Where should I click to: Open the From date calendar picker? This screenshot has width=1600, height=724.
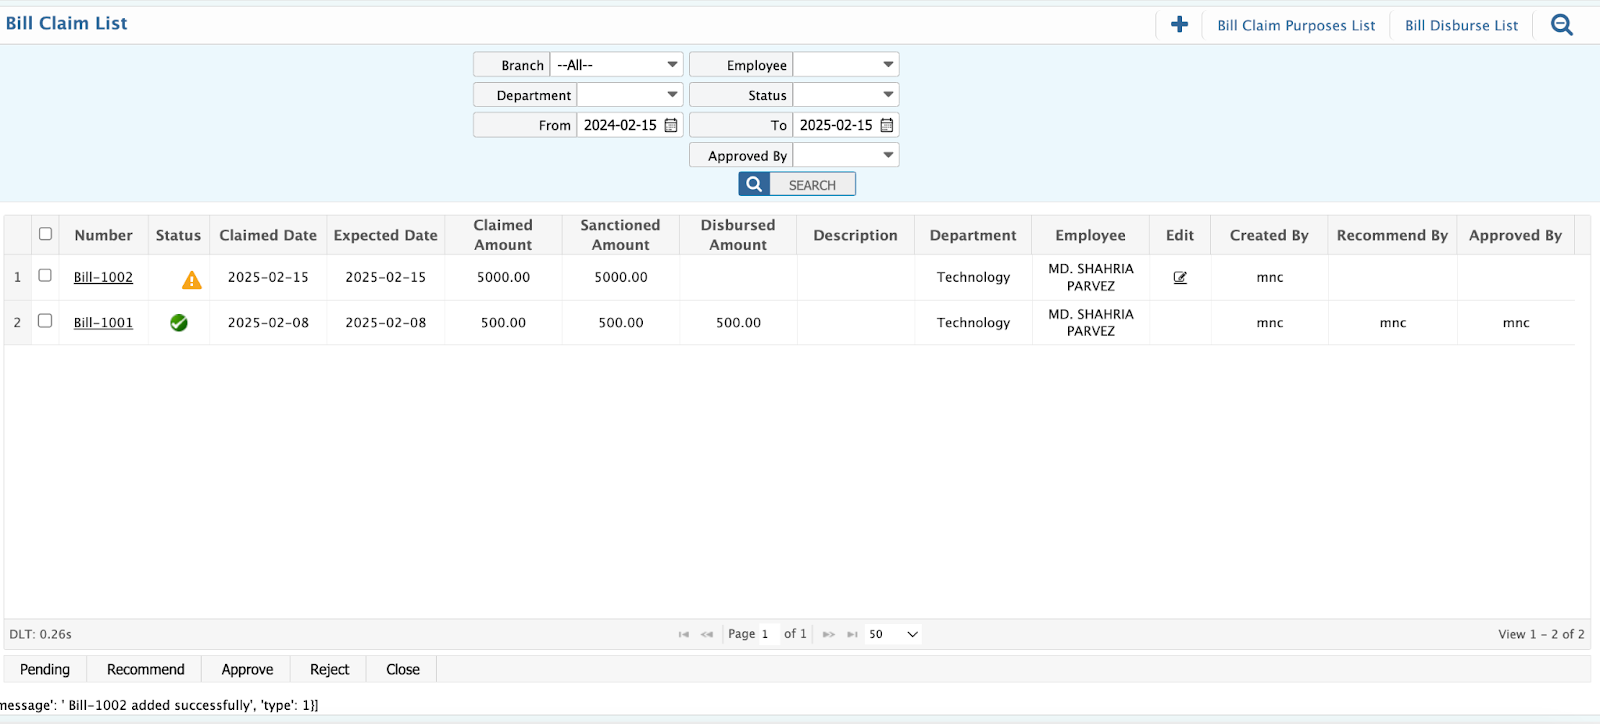tap(671, 125)
